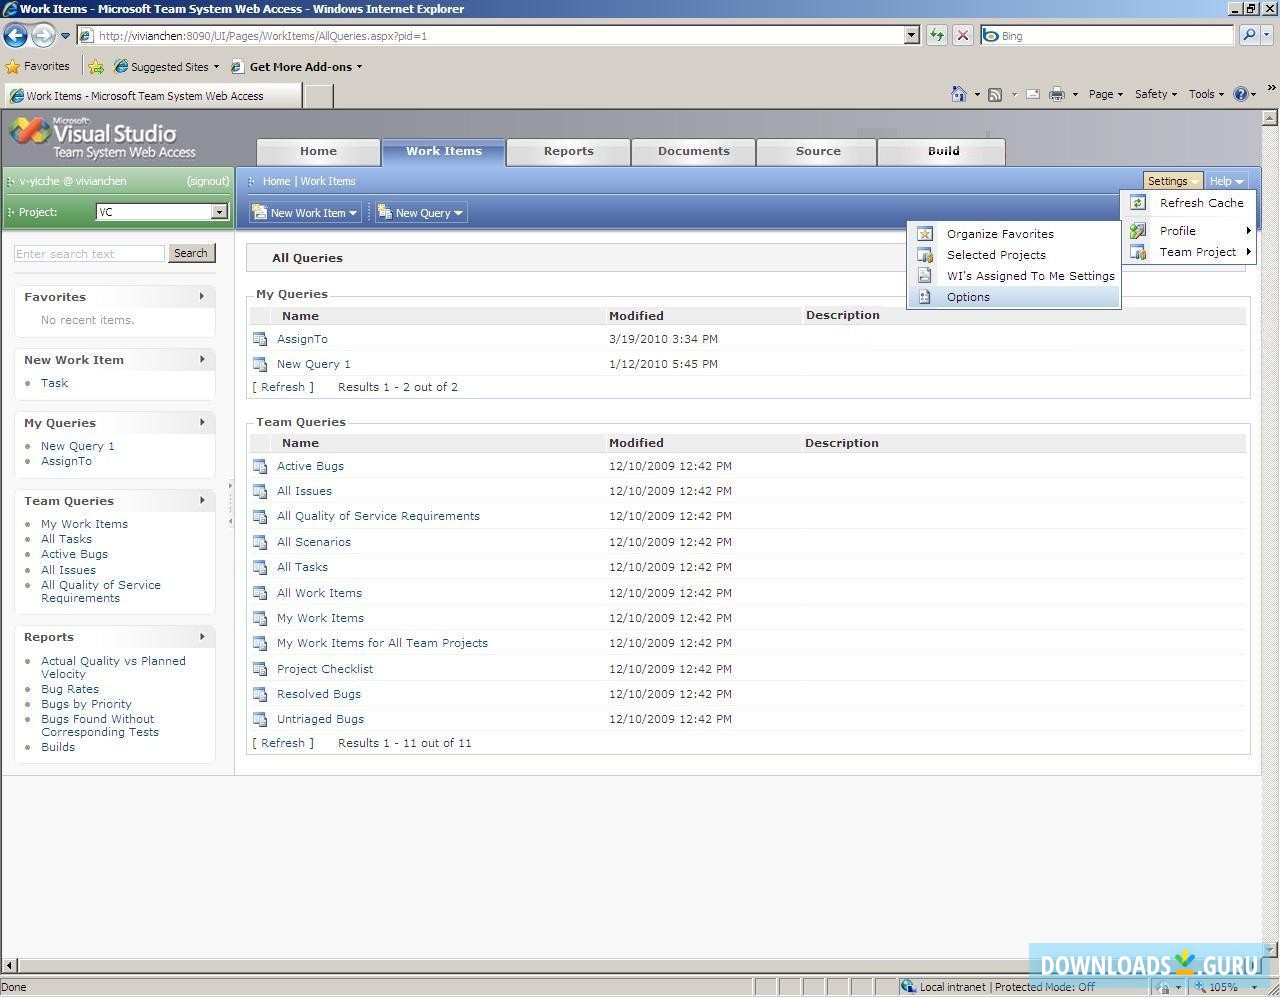Screen dimensions: 1280x998
Task: Click the search text input field
Action: coord(88,253)
